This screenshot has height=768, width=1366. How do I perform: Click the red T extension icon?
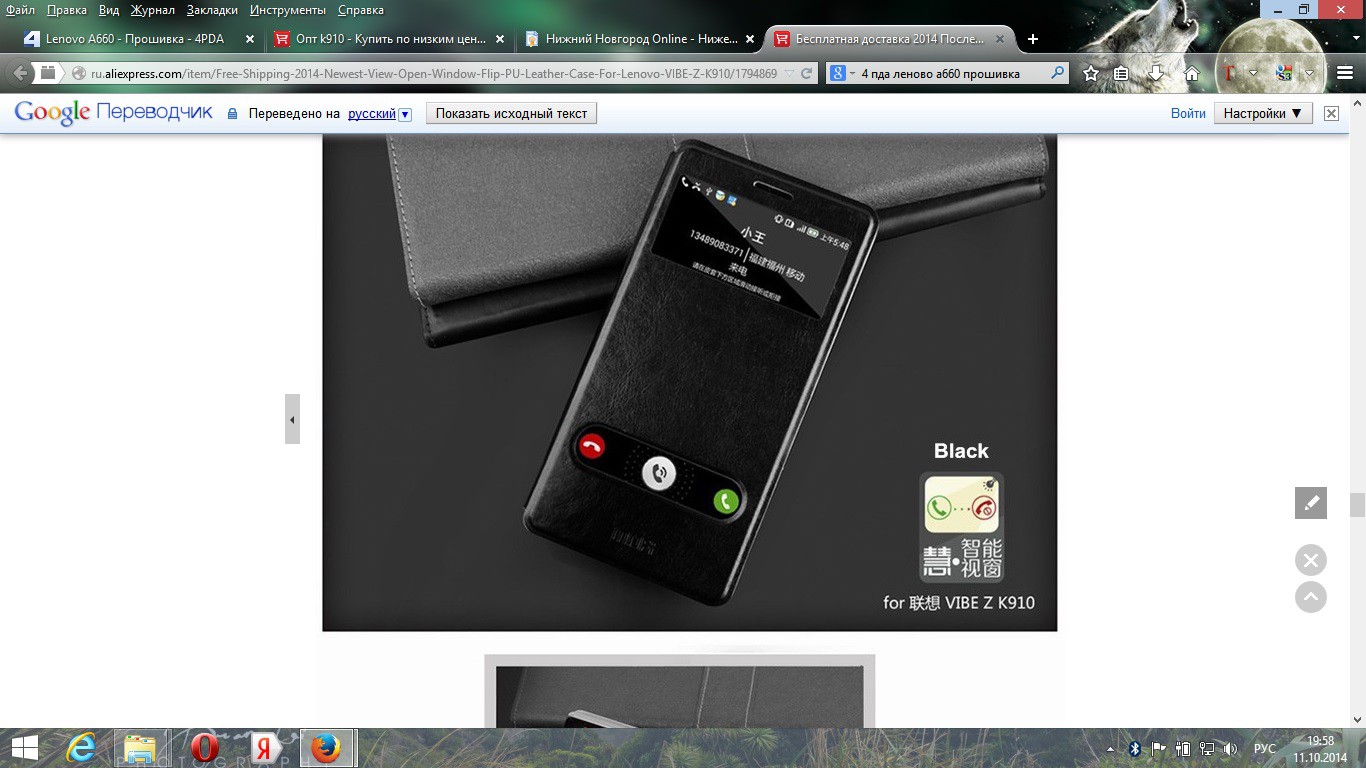coord(1230,73)
